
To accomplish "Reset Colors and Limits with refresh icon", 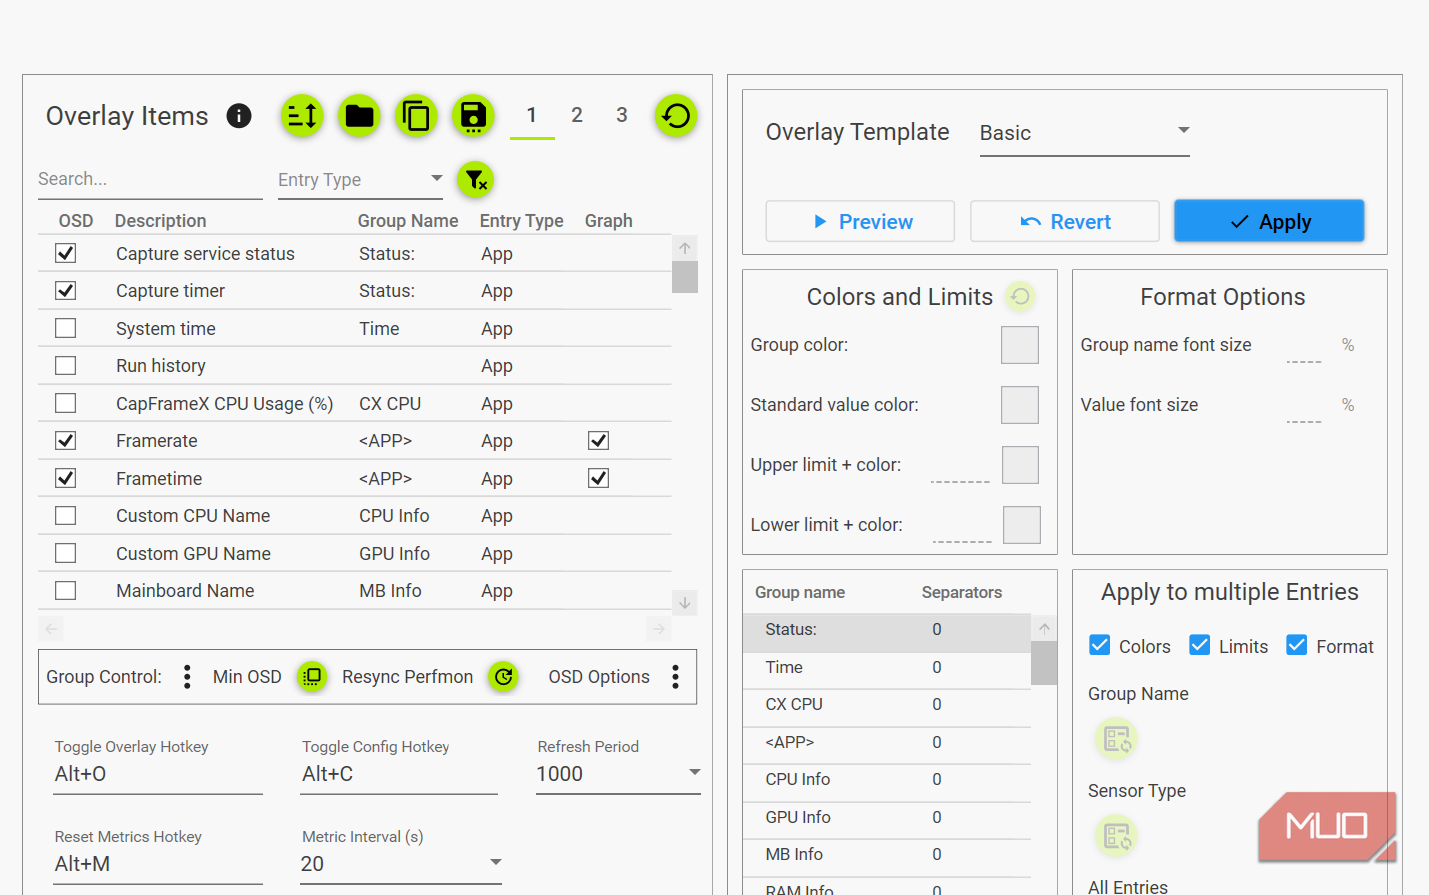I will pos(1020,296).
